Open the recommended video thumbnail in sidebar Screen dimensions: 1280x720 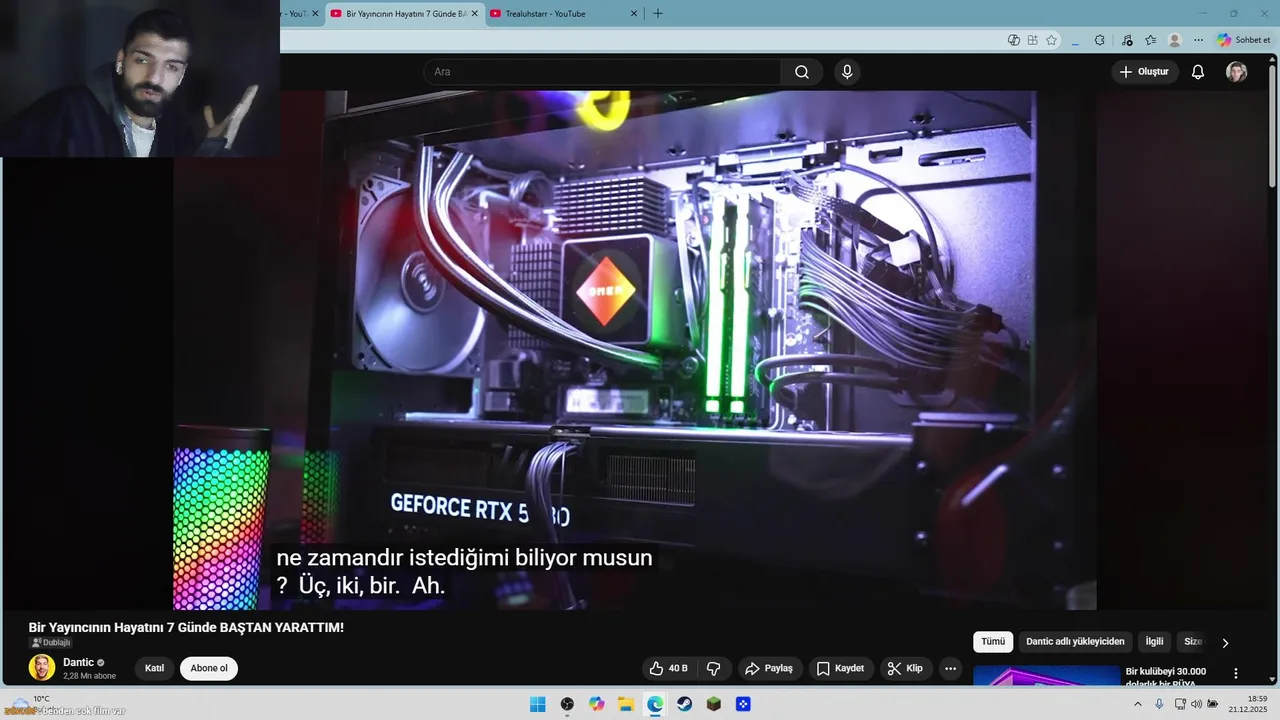[x=1047, y=677]
